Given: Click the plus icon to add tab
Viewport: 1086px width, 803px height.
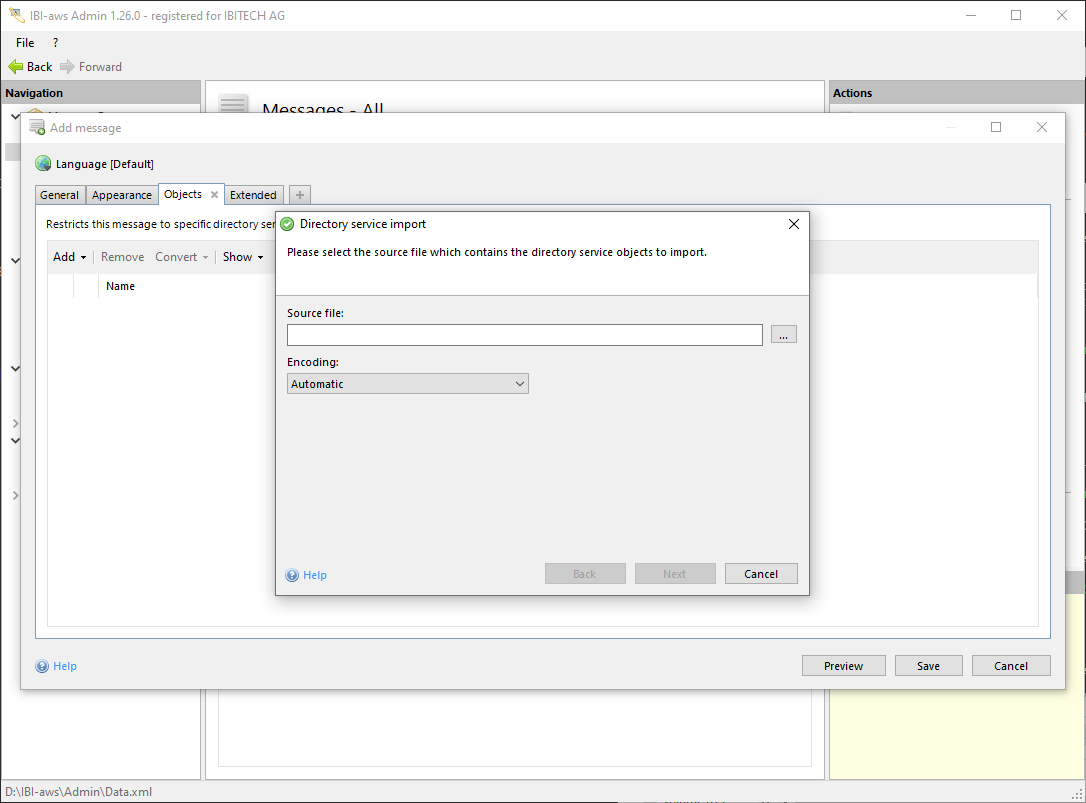Looking at the screenshot, I should [300, 195].
